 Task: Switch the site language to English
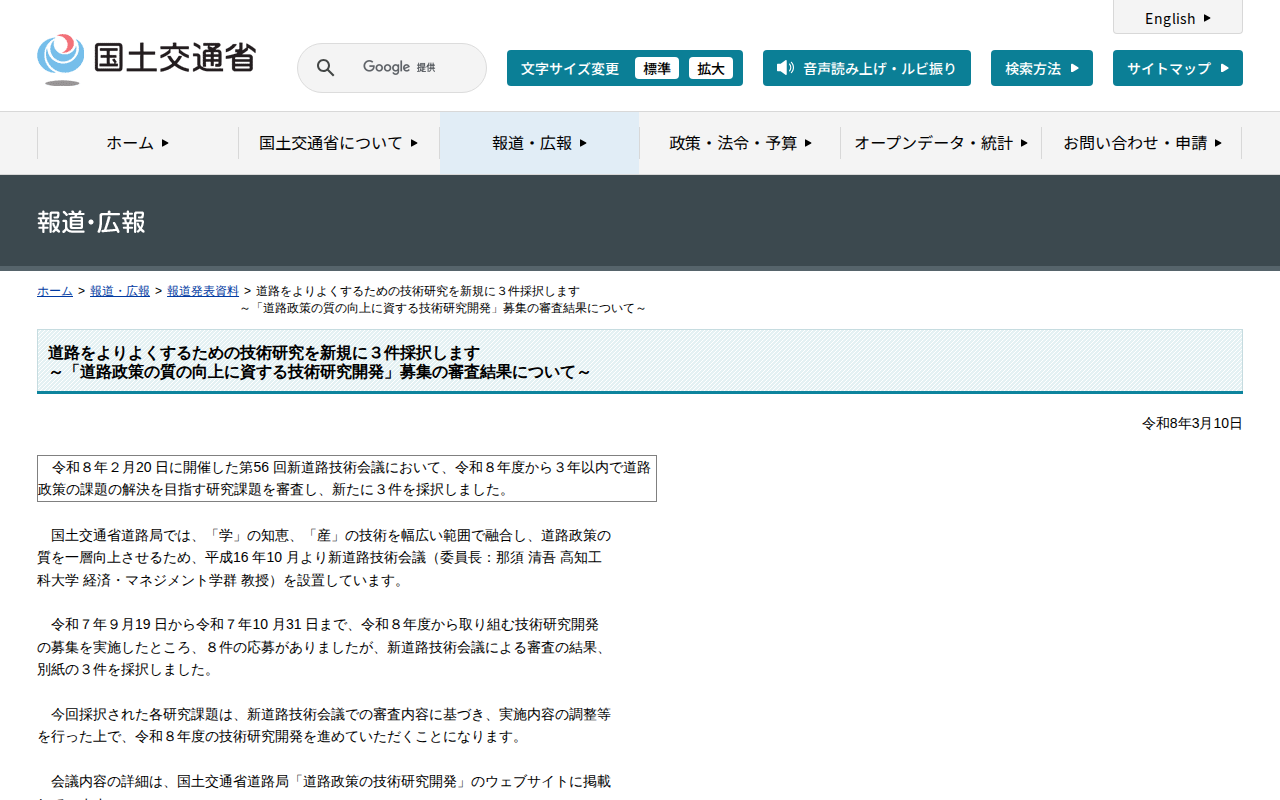[x=1177, y=18]
